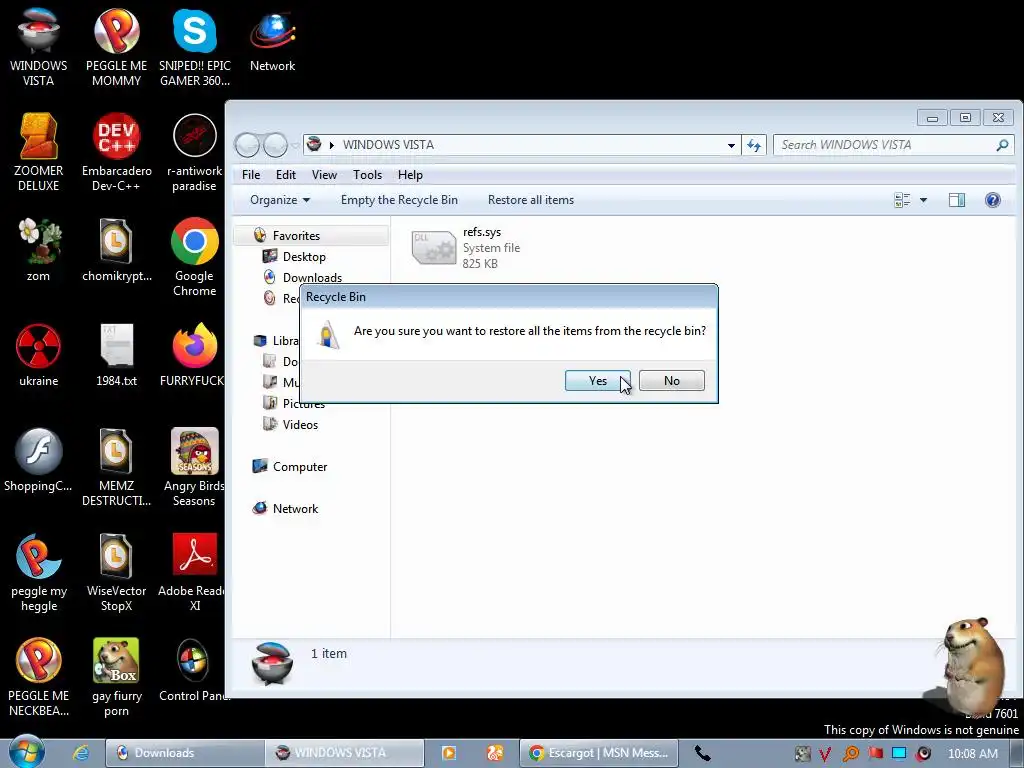1024x768 pixels.
Task: Open the zom desktop icon
Action: coord(39,249)
